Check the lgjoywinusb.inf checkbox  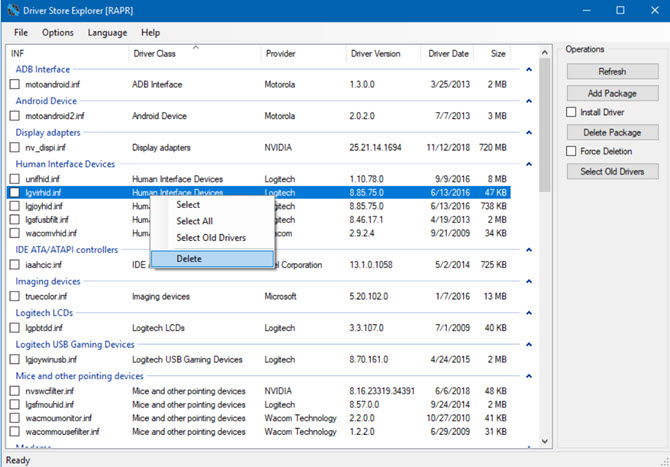[15, 359]
